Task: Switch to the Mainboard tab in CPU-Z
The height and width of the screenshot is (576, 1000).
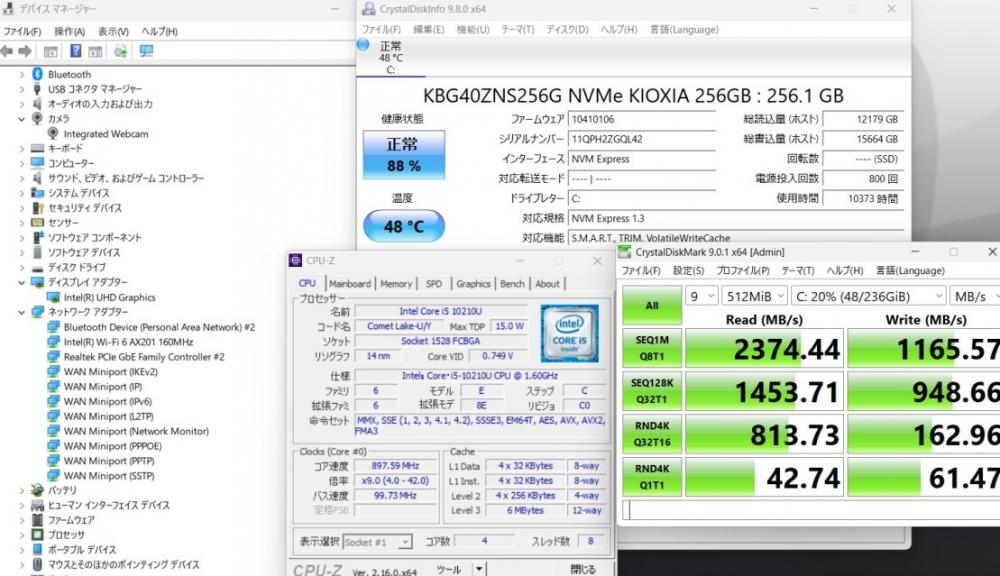Action: coord(349,284)
